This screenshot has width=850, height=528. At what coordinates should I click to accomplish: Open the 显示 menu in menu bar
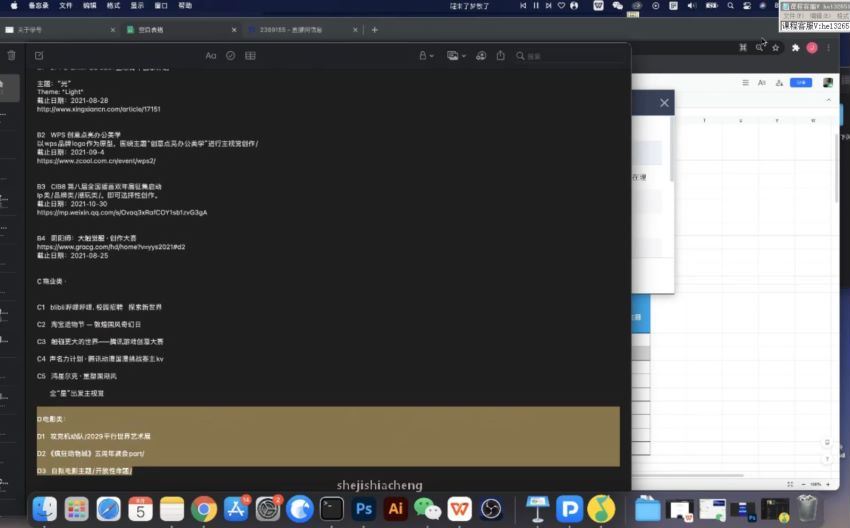tap(137, 5)
